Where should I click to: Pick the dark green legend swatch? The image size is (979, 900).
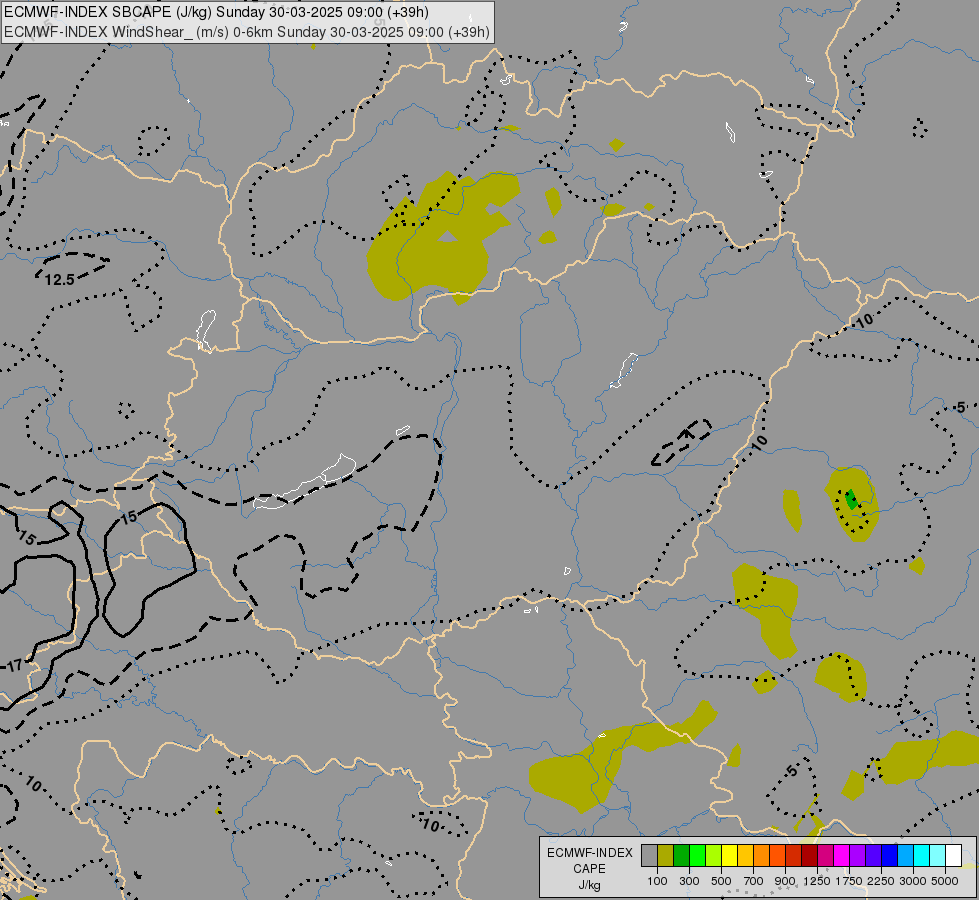tap(681, 856)
